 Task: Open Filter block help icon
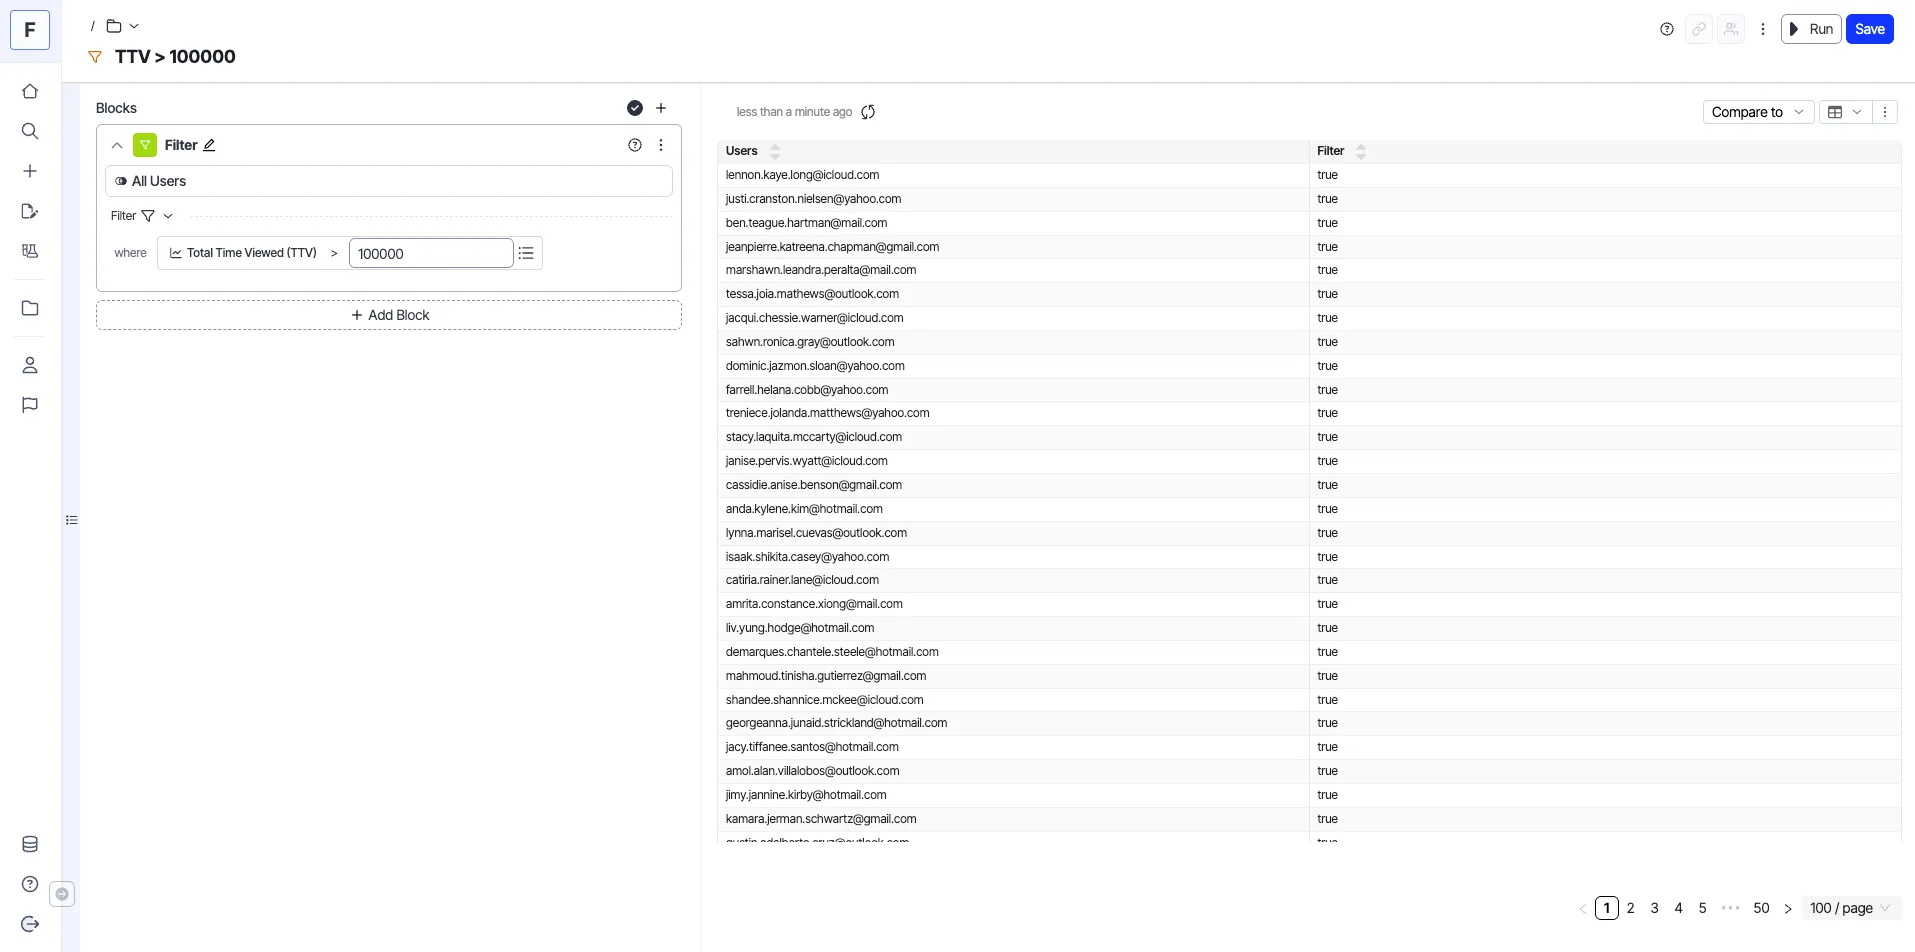click(635, 145)
